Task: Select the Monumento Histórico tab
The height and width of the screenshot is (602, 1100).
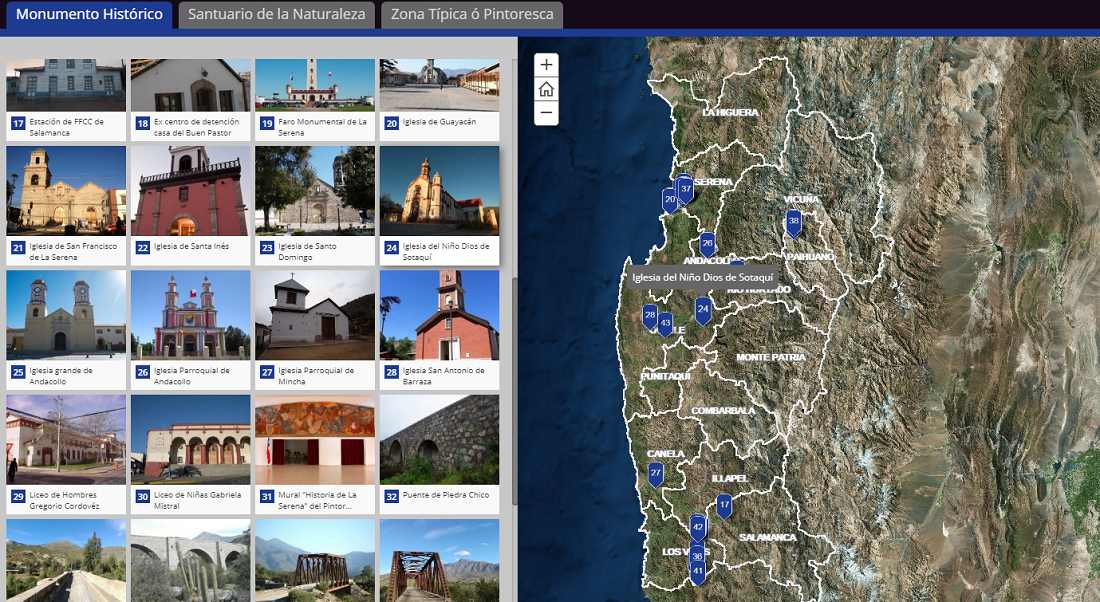Action: (89, 15)
